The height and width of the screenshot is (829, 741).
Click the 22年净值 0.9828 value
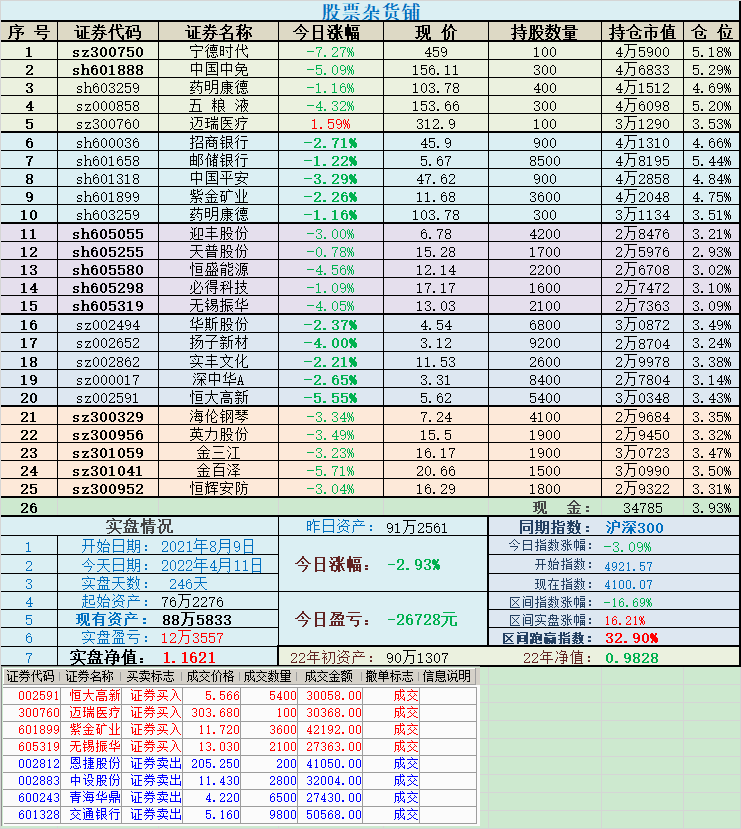coord(632,658)
